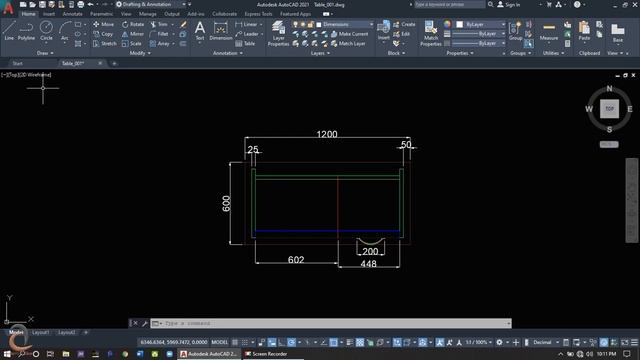Screen dimensions: 640x360
Task: Choose the Scale tool
Action: pyautogui.click(x=131, y=44)
